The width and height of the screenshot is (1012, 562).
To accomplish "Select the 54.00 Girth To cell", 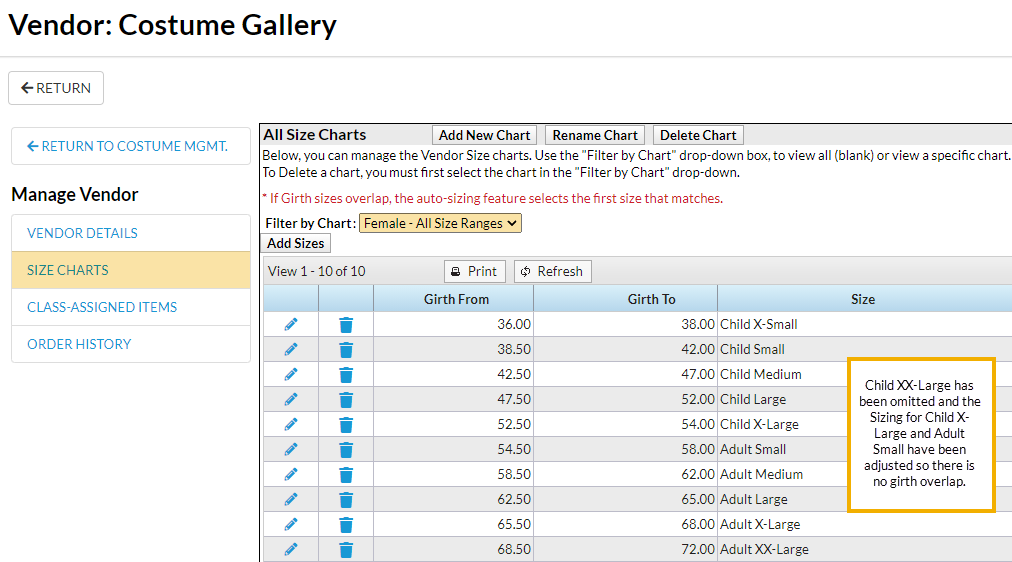I will pyautogui.click(x=625, y=425).
